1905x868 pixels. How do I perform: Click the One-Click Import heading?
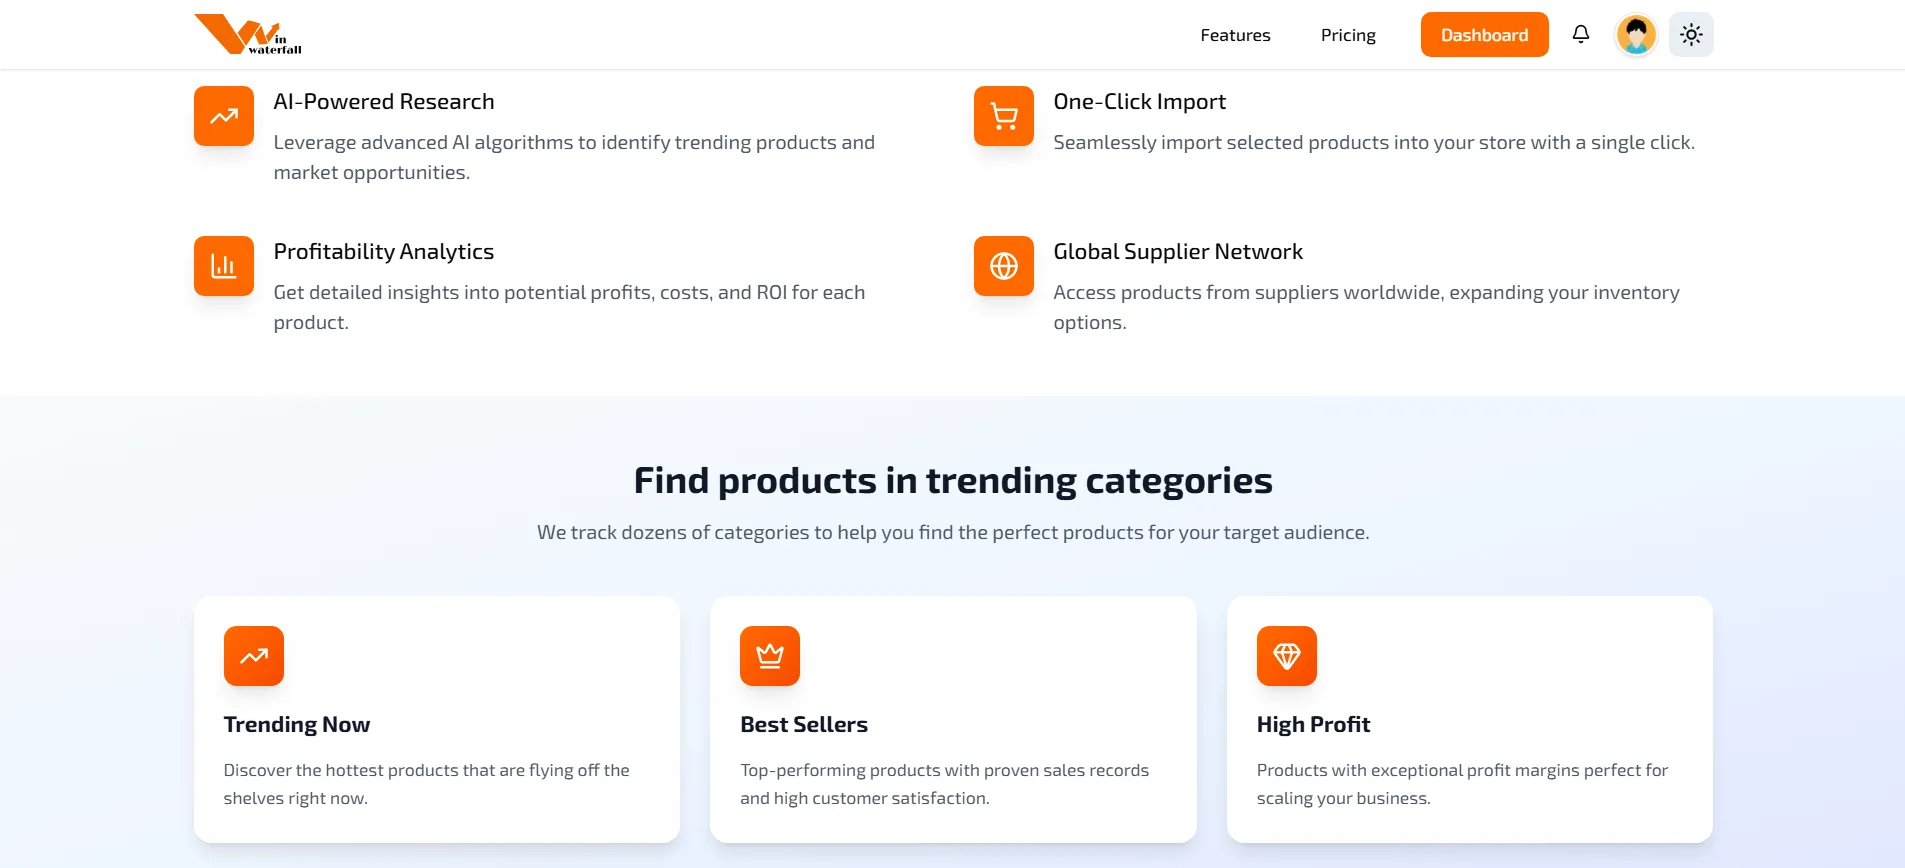(1139, 101)
